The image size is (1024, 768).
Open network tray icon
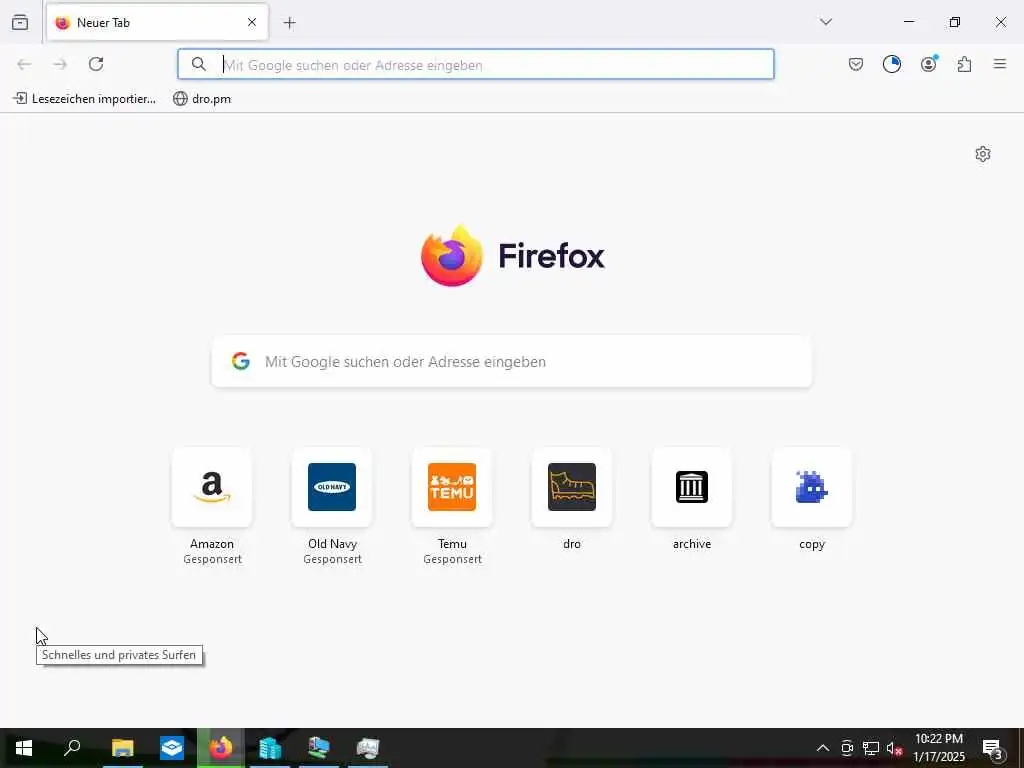871,748
